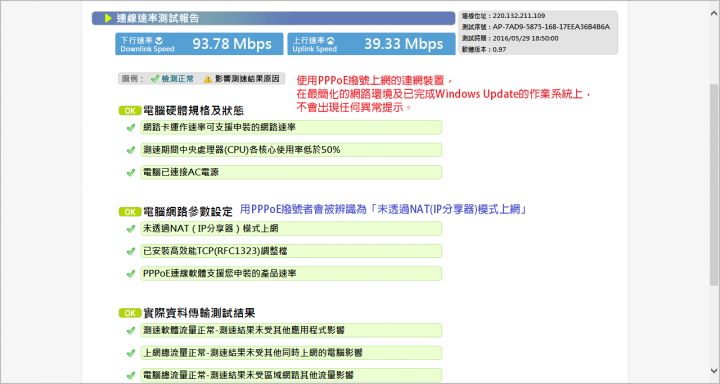Click the Downlink Speed download arrow icon
Viewport: 720px width, 384px height.
click(x=159, y=41)
